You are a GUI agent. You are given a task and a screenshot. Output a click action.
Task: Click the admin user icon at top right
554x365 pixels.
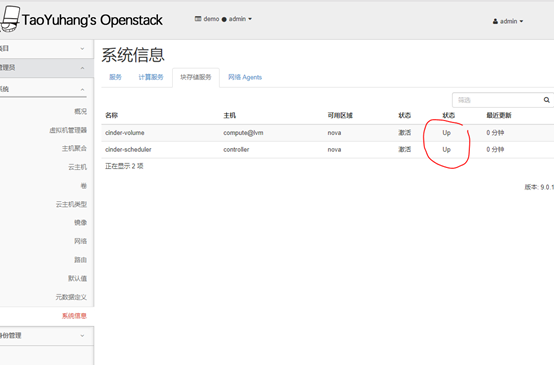(495, 22)
